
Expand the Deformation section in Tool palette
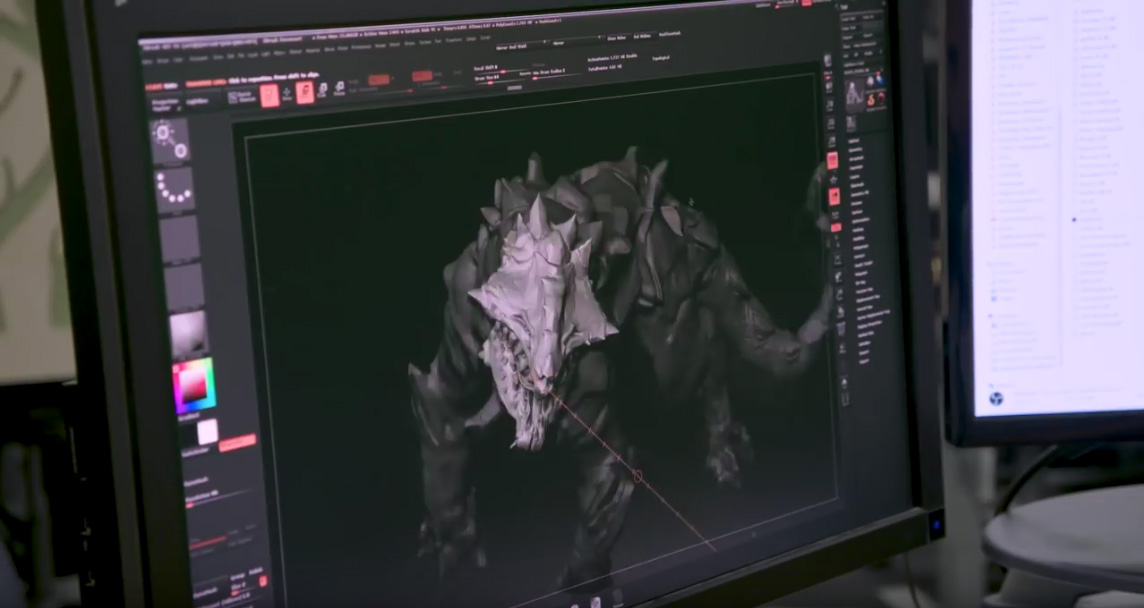[862, 220]
